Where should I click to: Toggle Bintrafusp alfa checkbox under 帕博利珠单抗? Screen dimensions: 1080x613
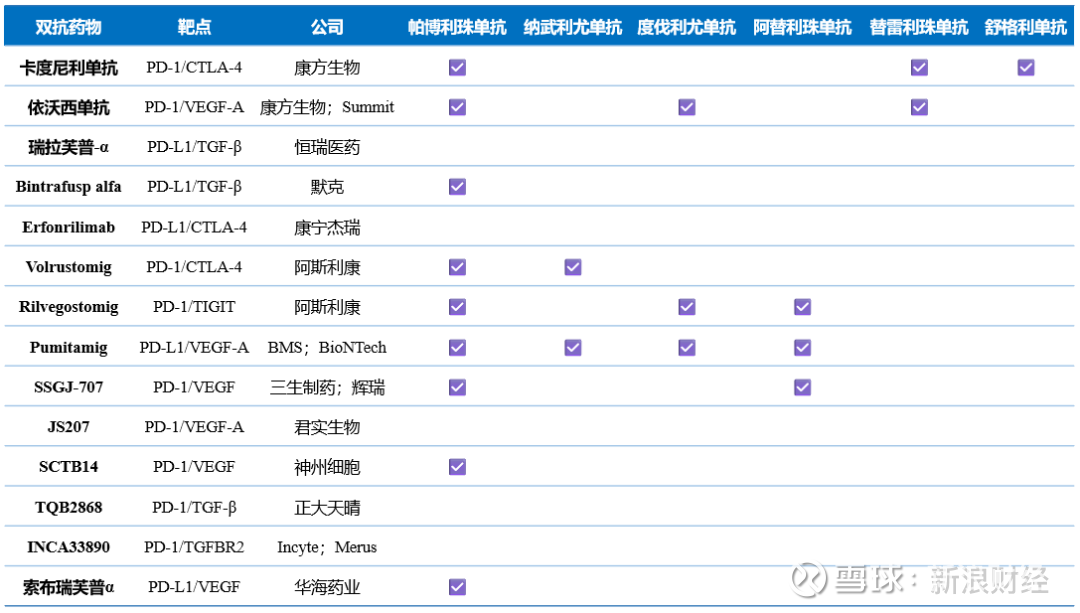[x=457, y=187]
